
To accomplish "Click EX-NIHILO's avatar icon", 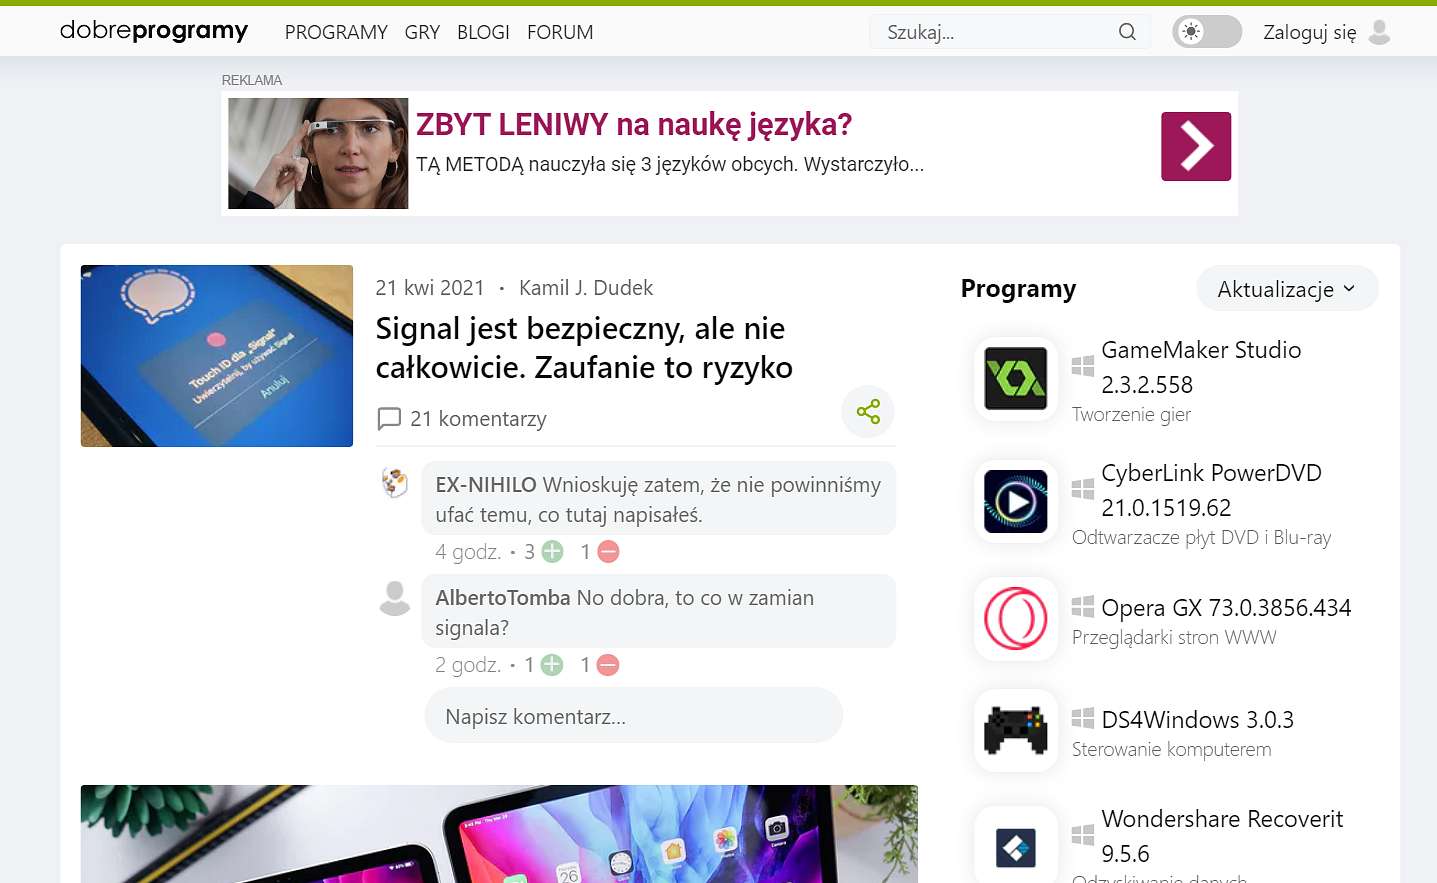I will [x=395, y=483].
